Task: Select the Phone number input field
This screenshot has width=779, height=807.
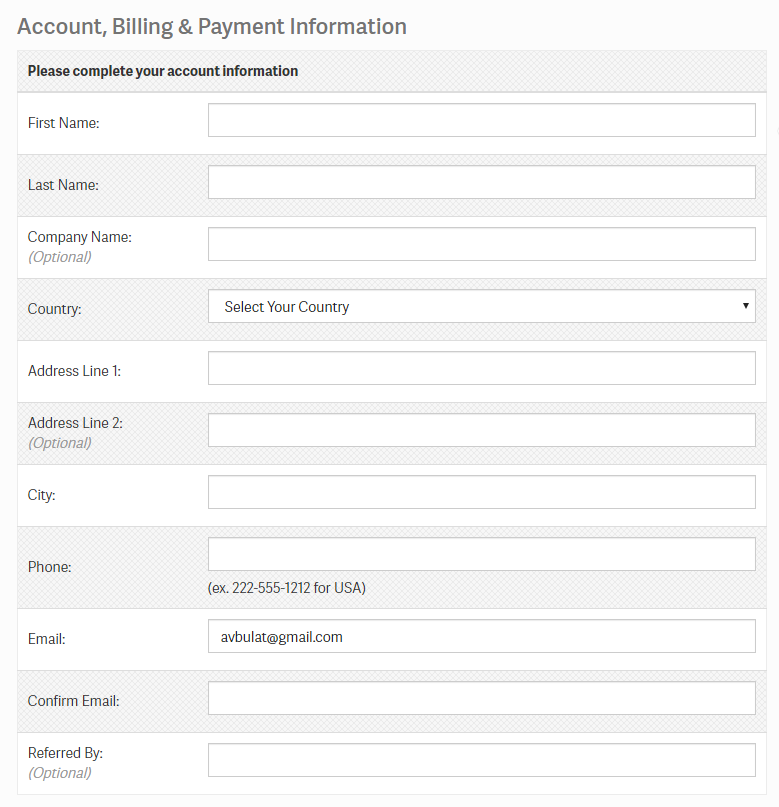Action: tap(481, 554)
